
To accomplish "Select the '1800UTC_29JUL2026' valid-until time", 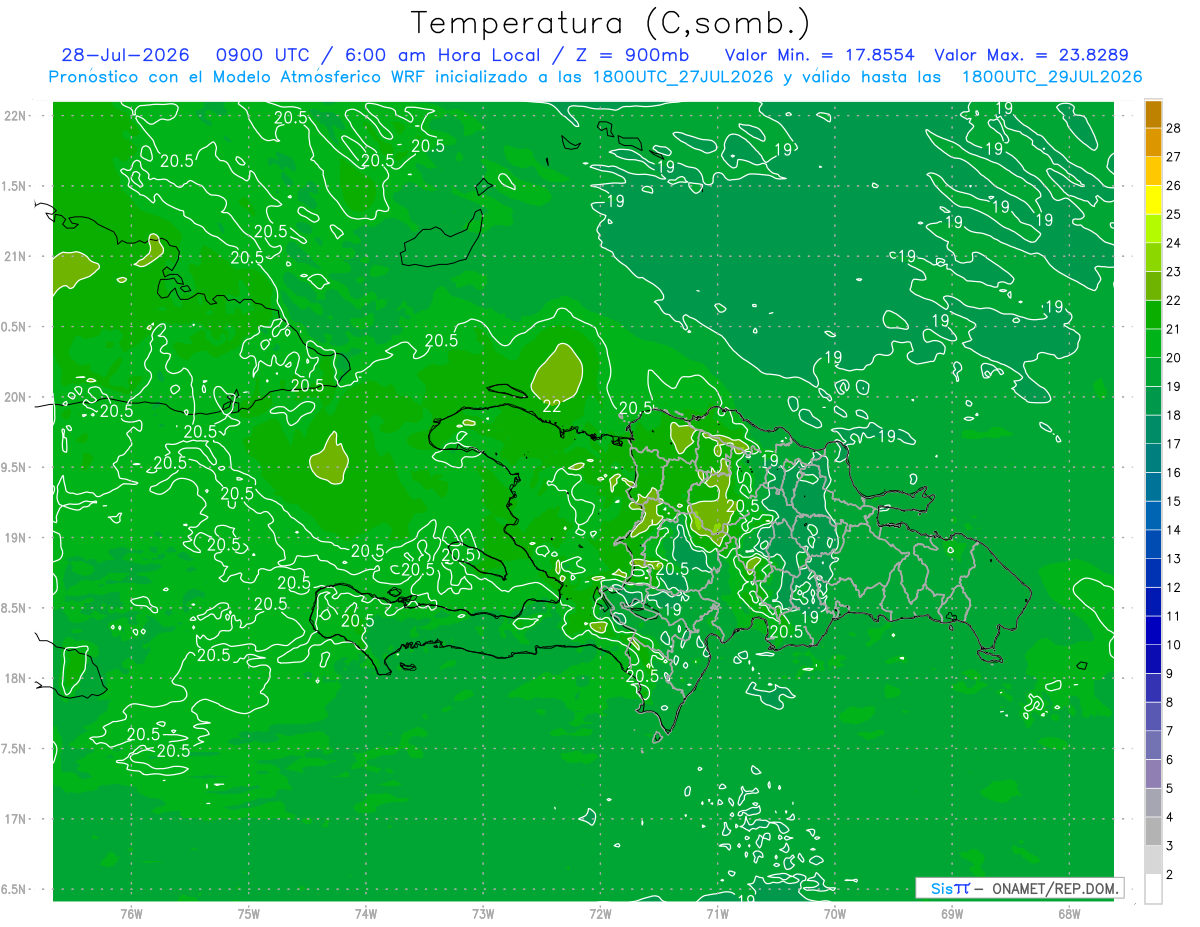I will 1052,76.
